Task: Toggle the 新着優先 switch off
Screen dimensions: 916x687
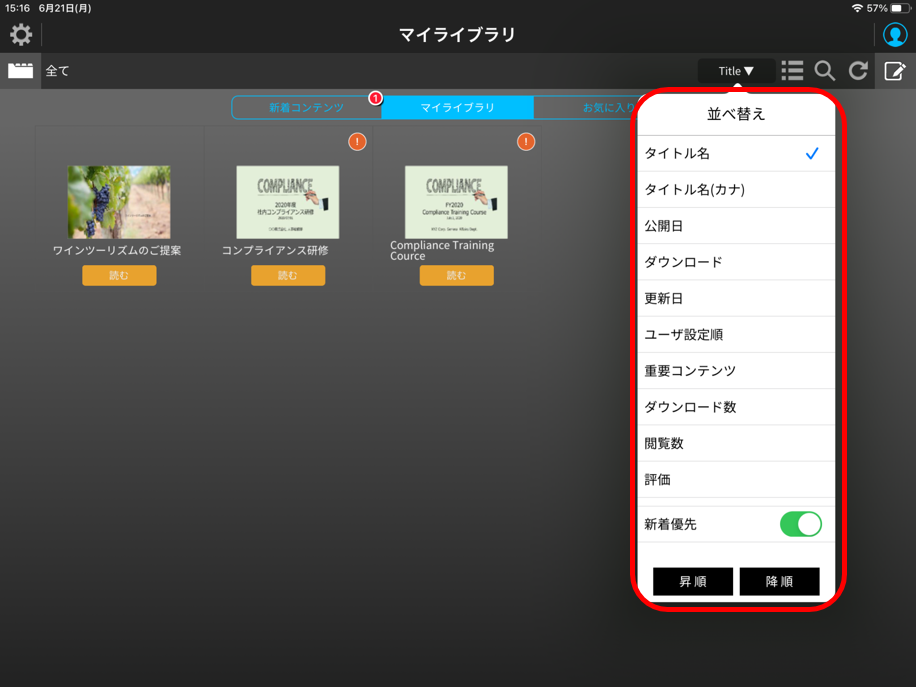Action: coord(800,524)
